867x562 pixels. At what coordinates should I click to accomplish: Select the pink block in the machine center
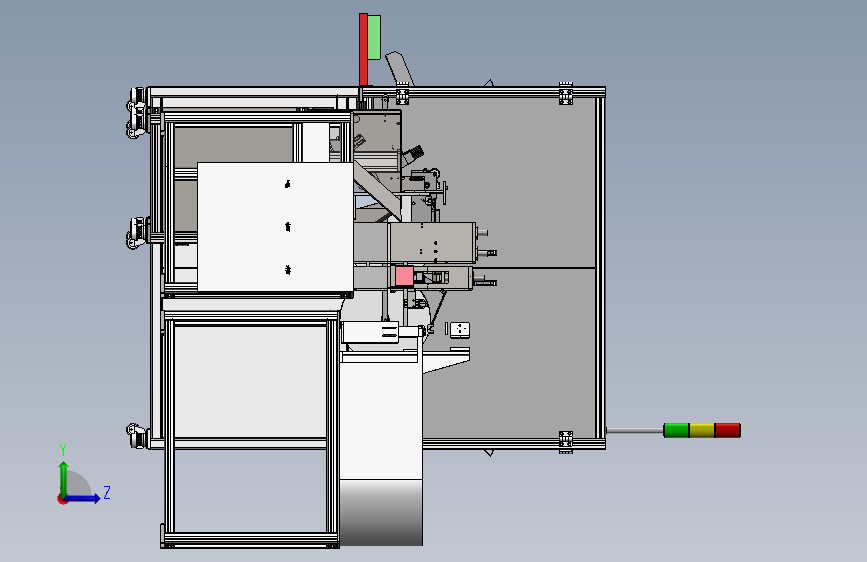[x=404, y=276]
